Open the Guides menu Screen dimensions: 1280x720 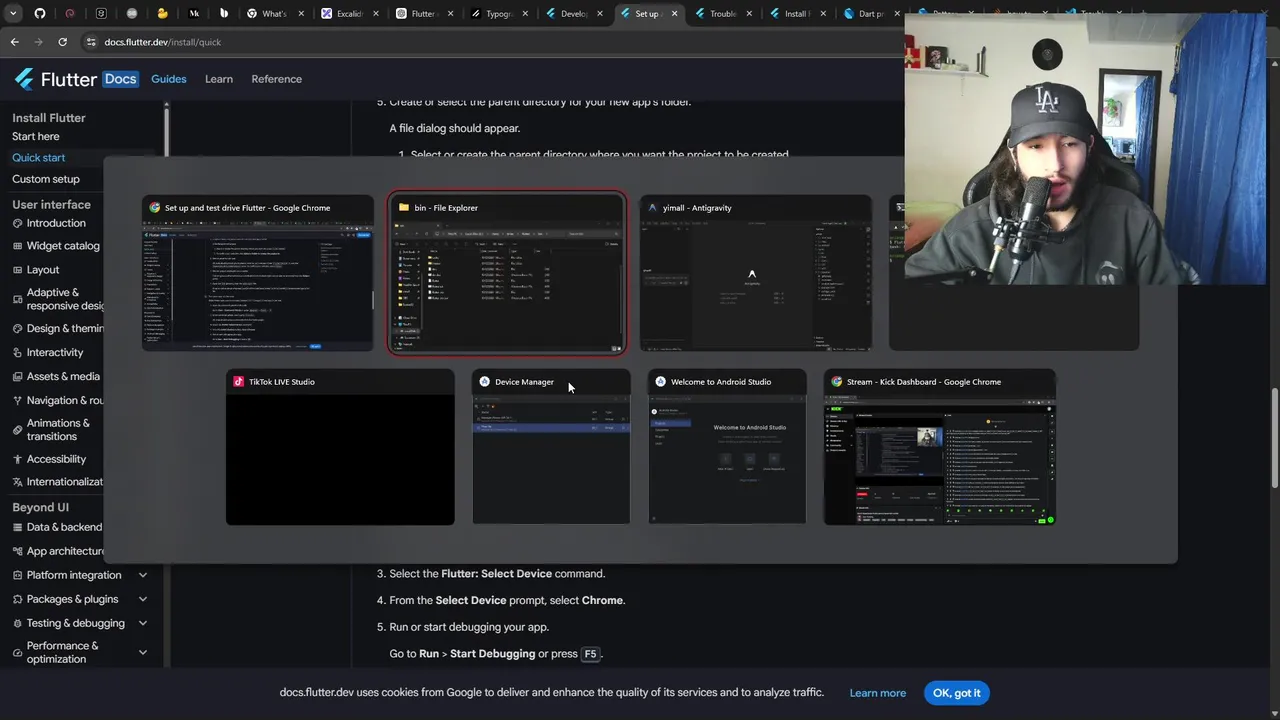(x=169, y=79)
